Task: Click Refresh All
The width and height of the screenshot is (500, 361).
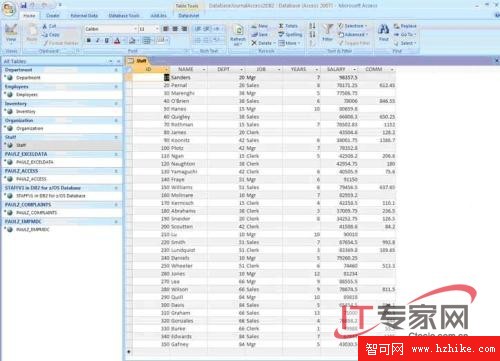Action: (x=238, y=35)
